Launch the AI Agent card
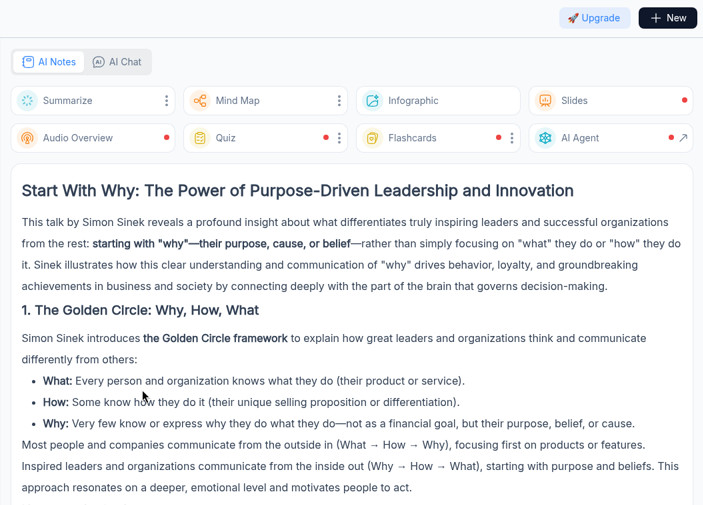The image size is (703, 505). pyautogui.click(x=611, y=138)
